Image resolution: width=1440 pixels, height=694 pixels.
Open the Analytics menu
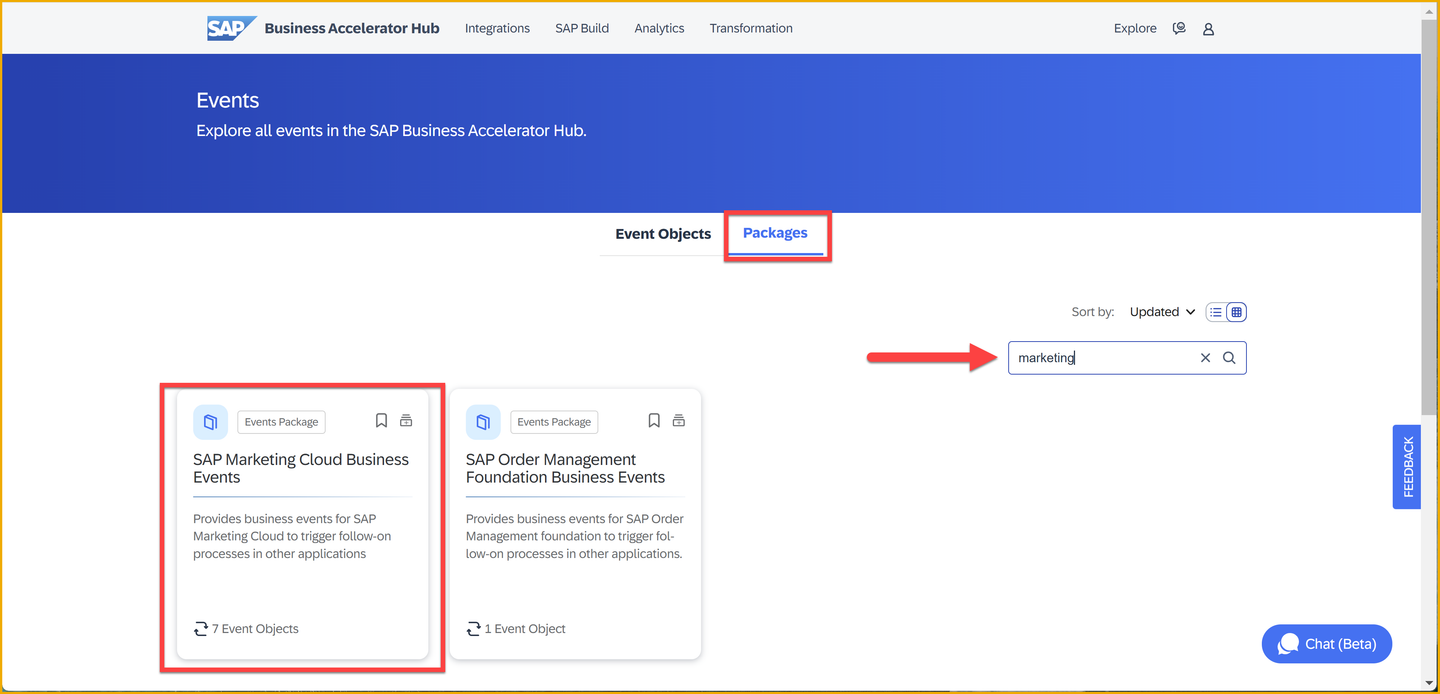659,28
